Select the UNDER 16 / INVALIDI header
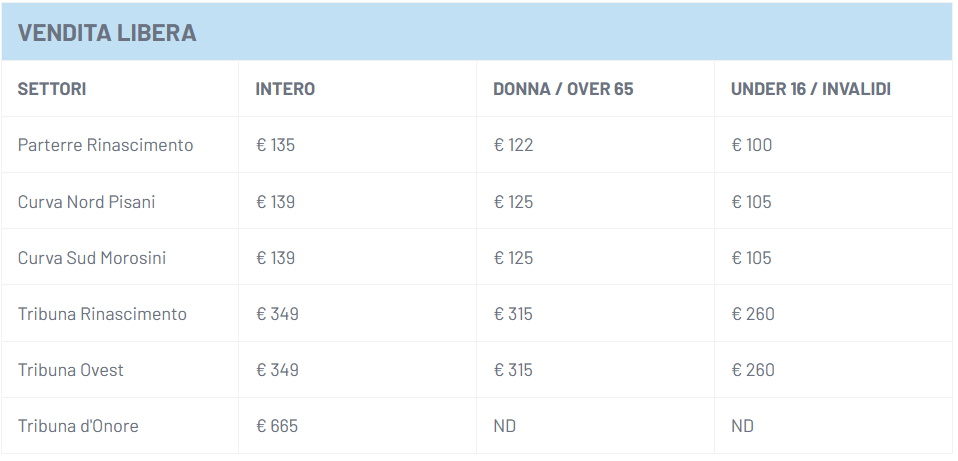958x461 pixels. (810, 89)
